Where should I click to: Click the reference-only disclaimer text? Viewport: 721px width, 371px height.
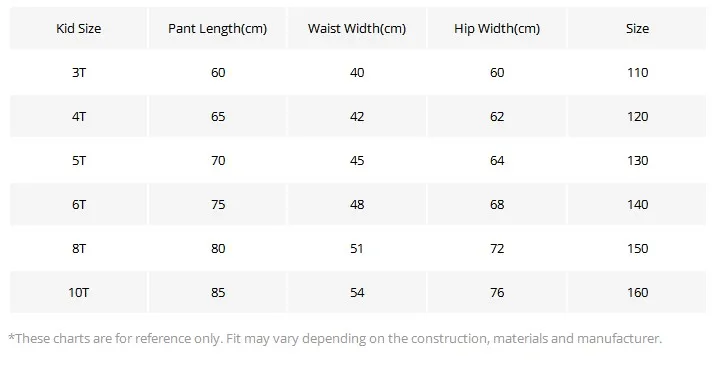pyautogui.click(x=335, y=339)
